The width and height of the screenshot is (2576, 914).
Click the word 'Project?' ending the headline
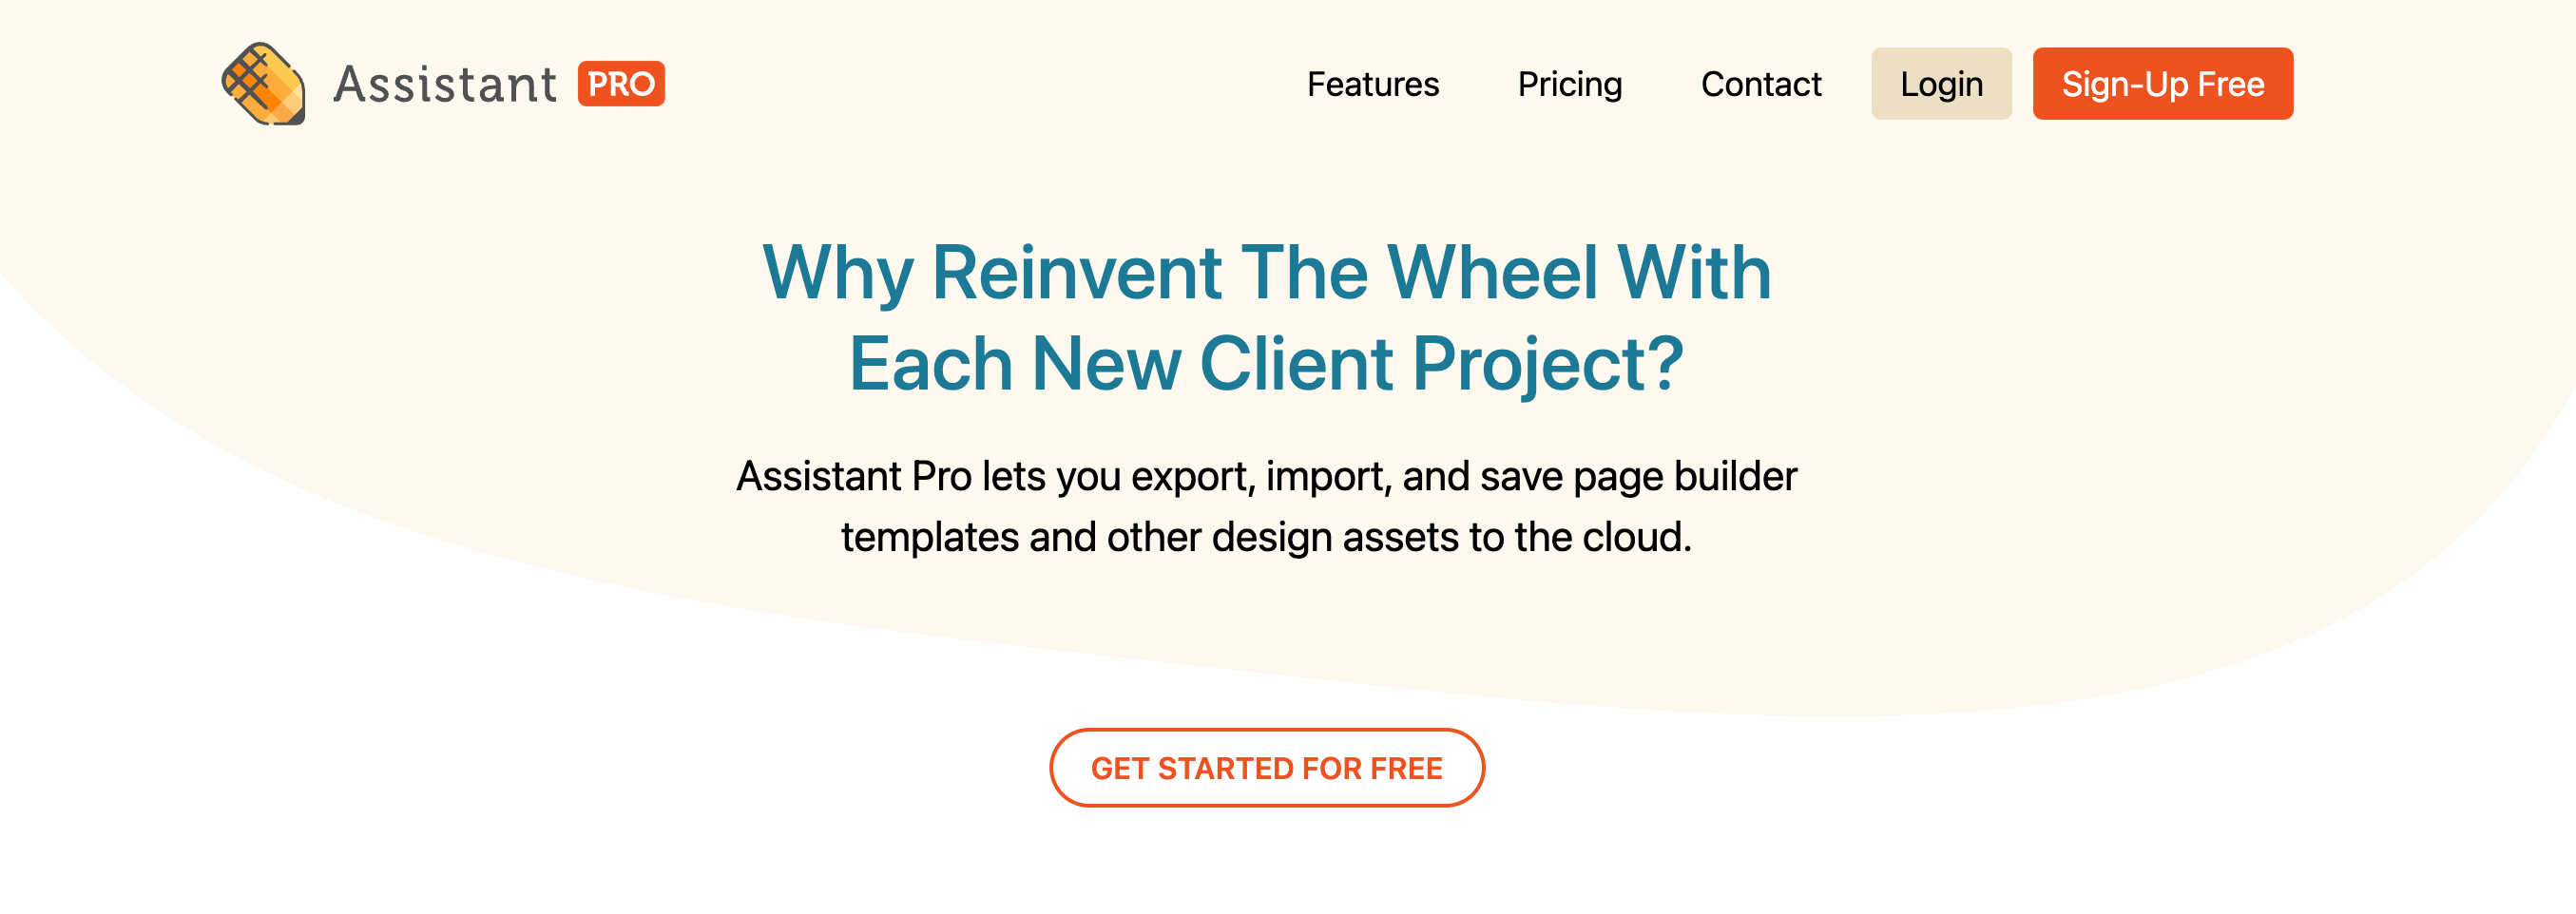click(1548, 364)
